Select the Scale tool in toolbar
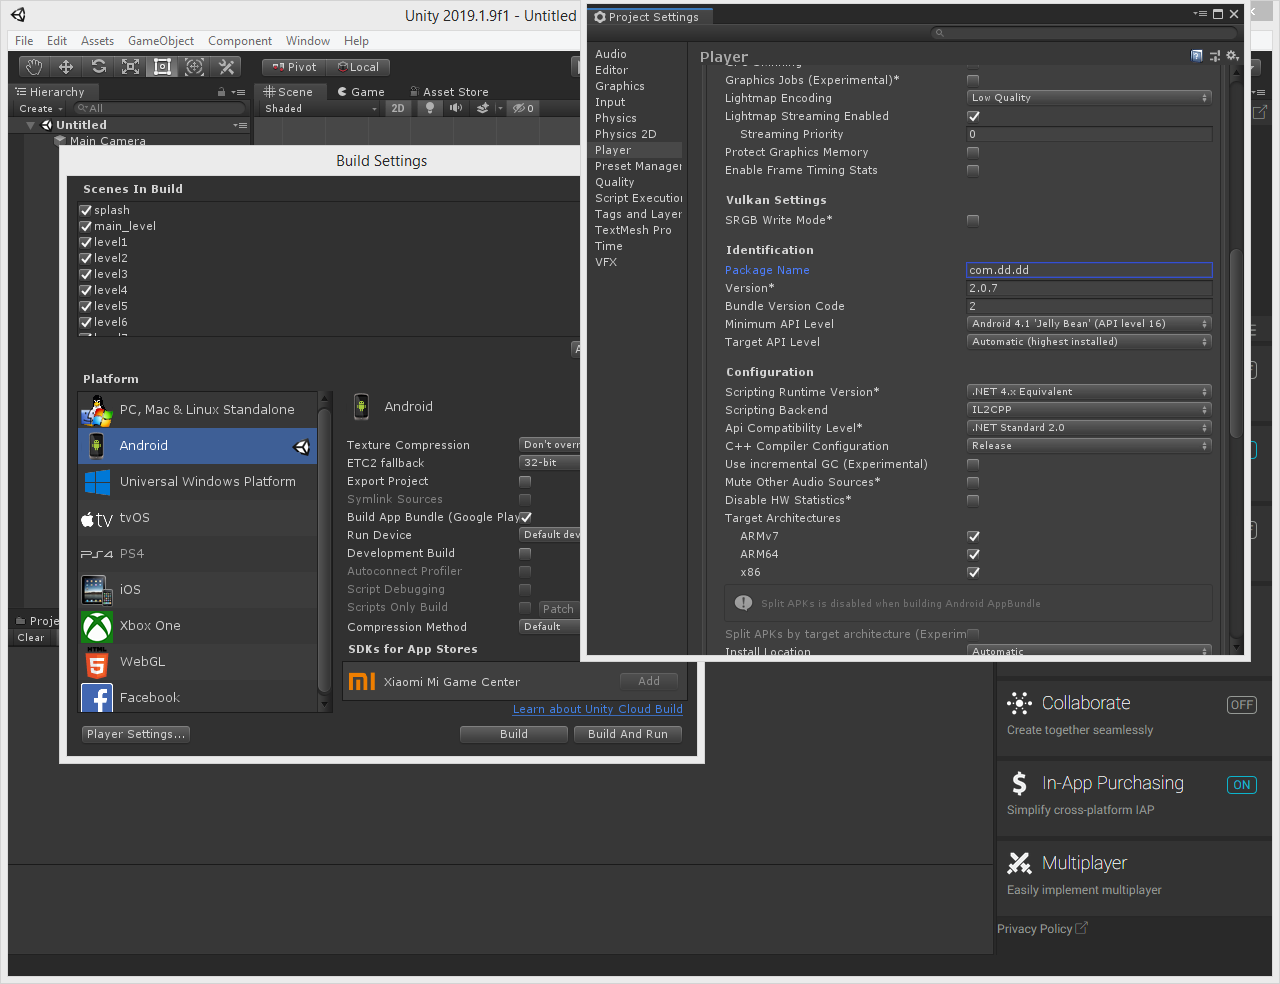This screenshot has width=1280, height=984. [130, 67]
